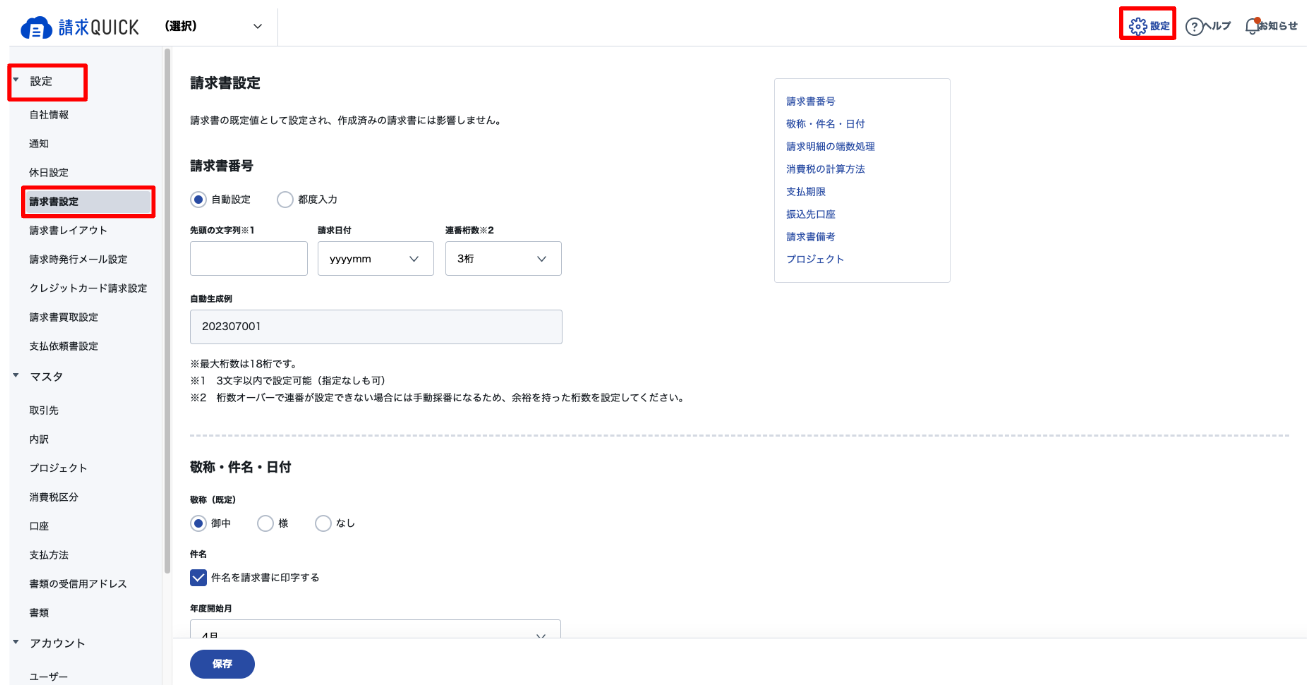The width and height of the screenshot is (1314, 692).
Task: Open 休日設定 in the sidebar
Action: [49, 173]
